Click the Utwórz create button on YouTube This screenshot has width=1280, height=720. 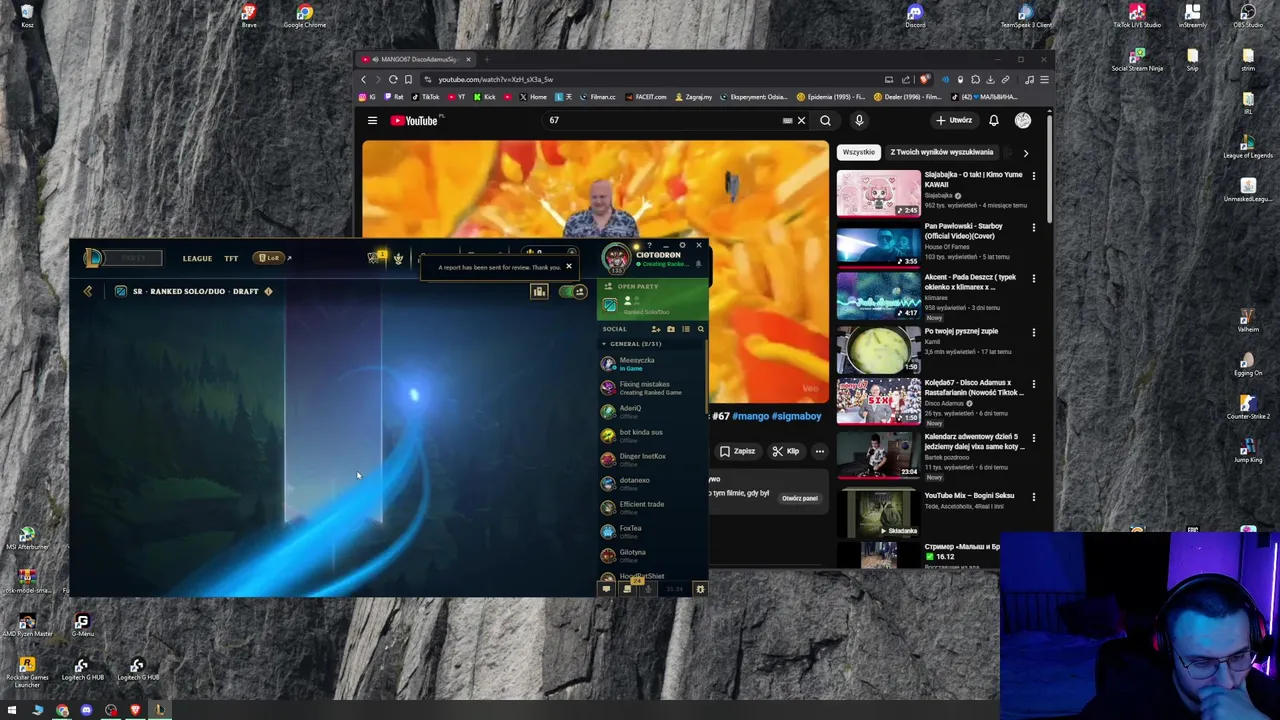(954, 120)
